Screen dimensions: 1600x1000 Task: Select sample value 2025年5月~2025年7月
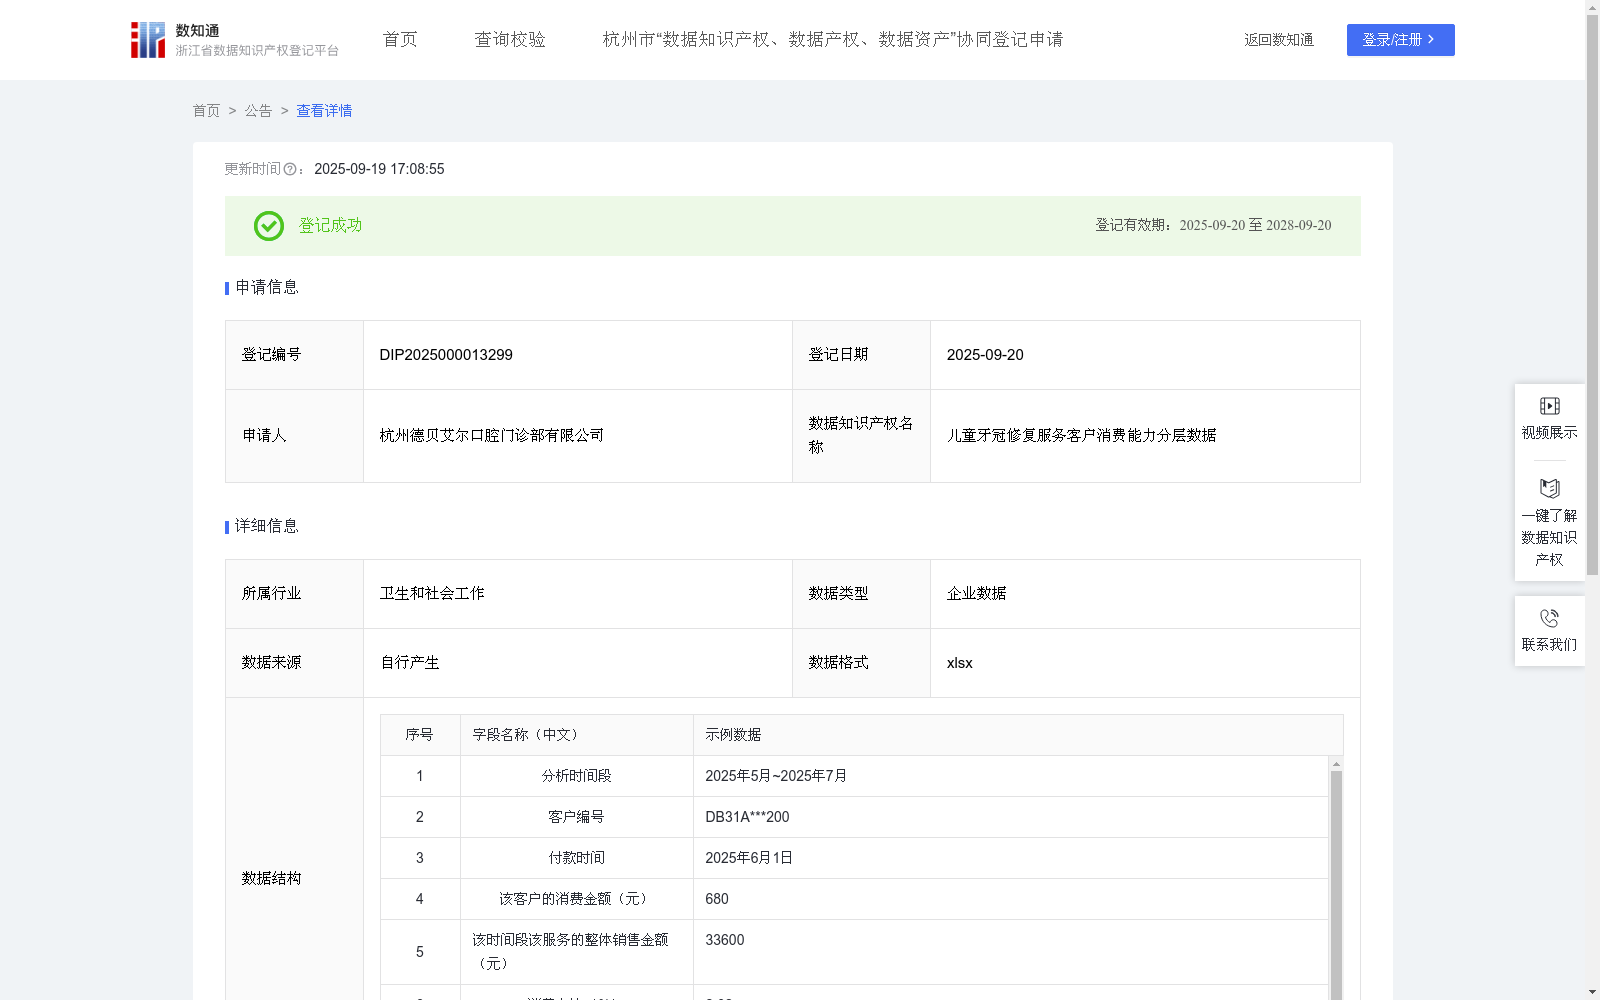776,776
